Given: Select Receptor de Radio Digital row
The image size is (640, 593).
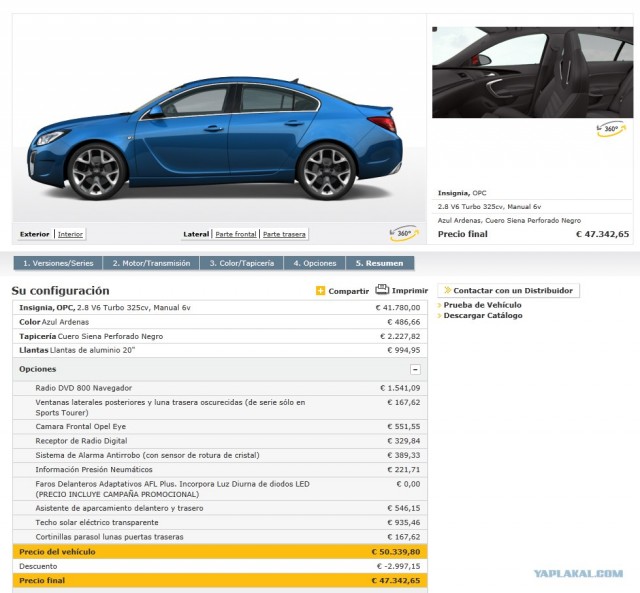Looking at the screenshot, I should tap(220, 441).
